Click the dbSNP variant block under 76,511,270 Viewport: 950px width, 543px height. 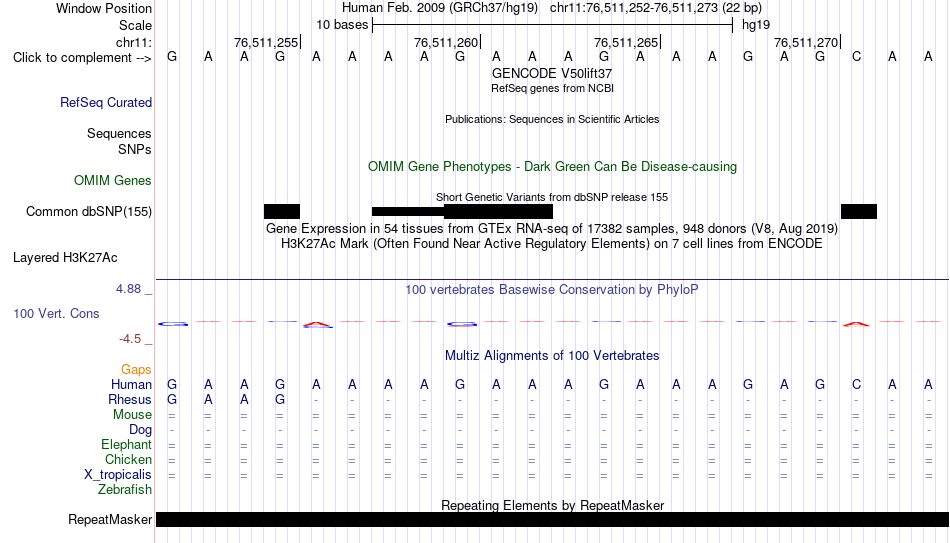859,212
